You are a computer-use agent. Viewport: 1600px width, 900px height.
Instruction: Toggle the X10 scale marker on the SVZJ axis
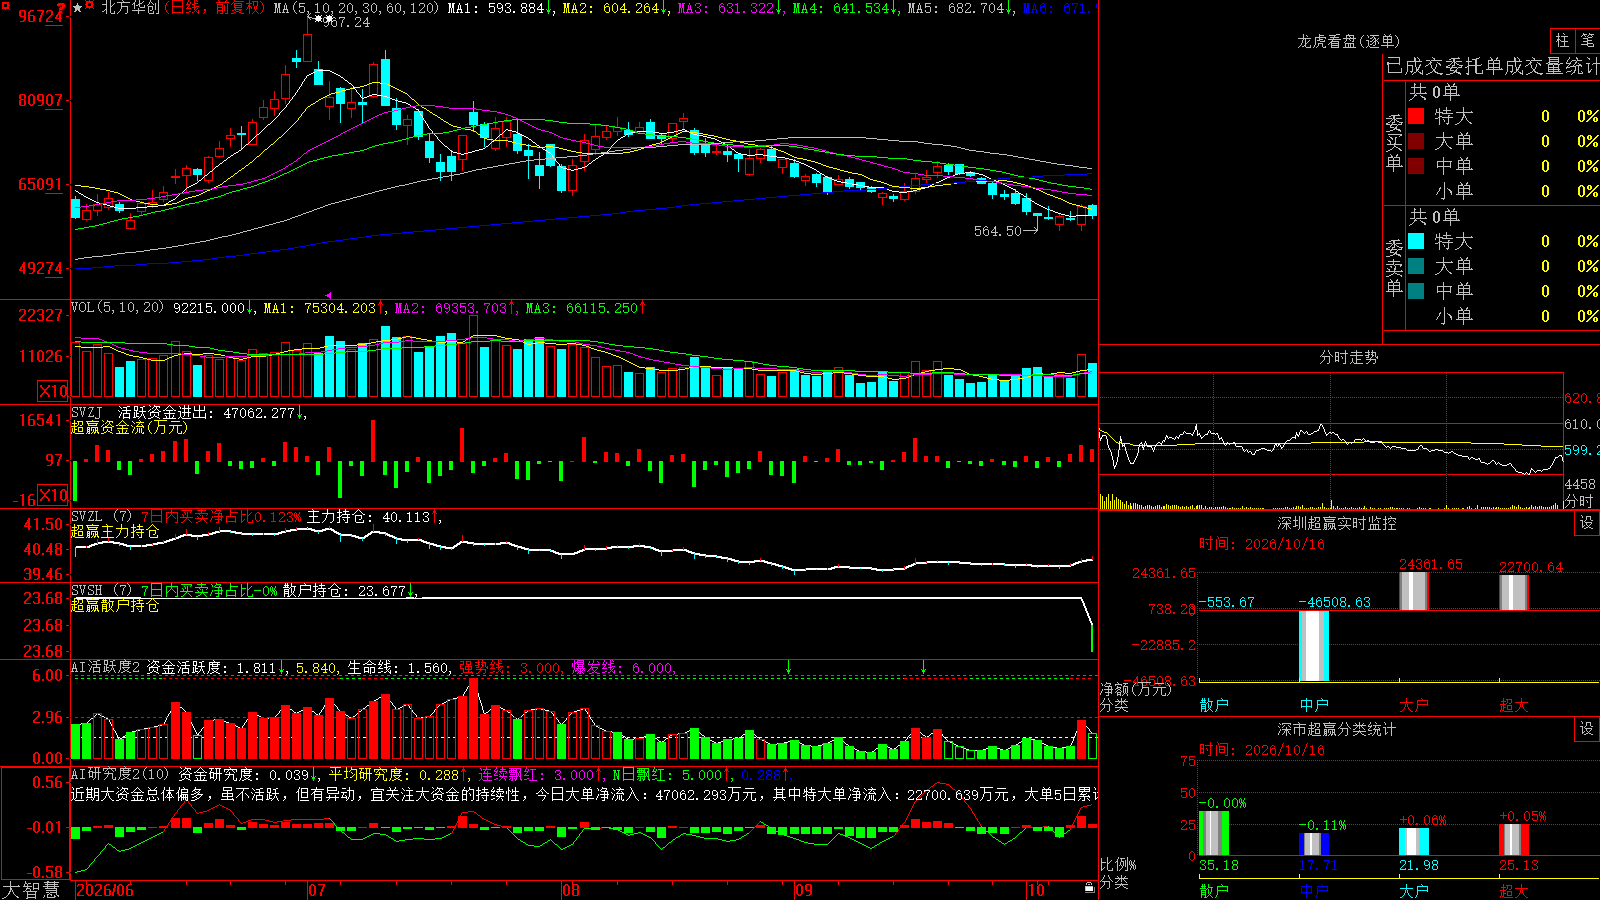tap(54, 495)
